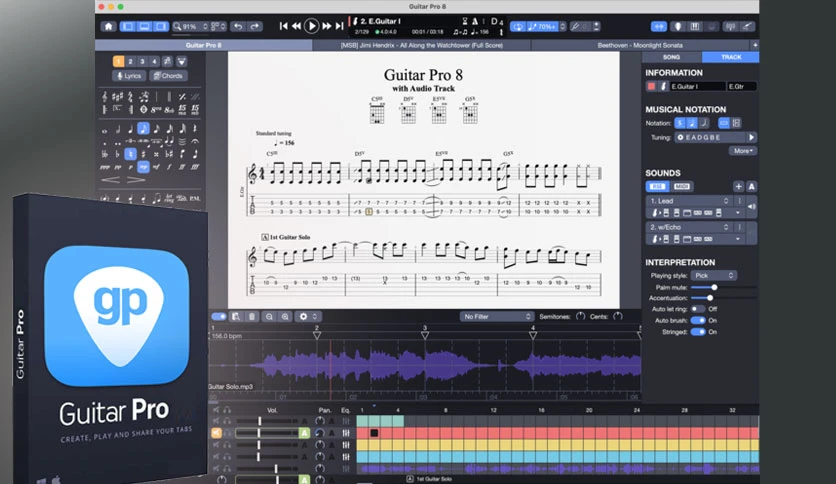The width and height of the screenshot is (836, 484).
Task: Select the sharp accidental tool
Action: click(x=143, y=154)
